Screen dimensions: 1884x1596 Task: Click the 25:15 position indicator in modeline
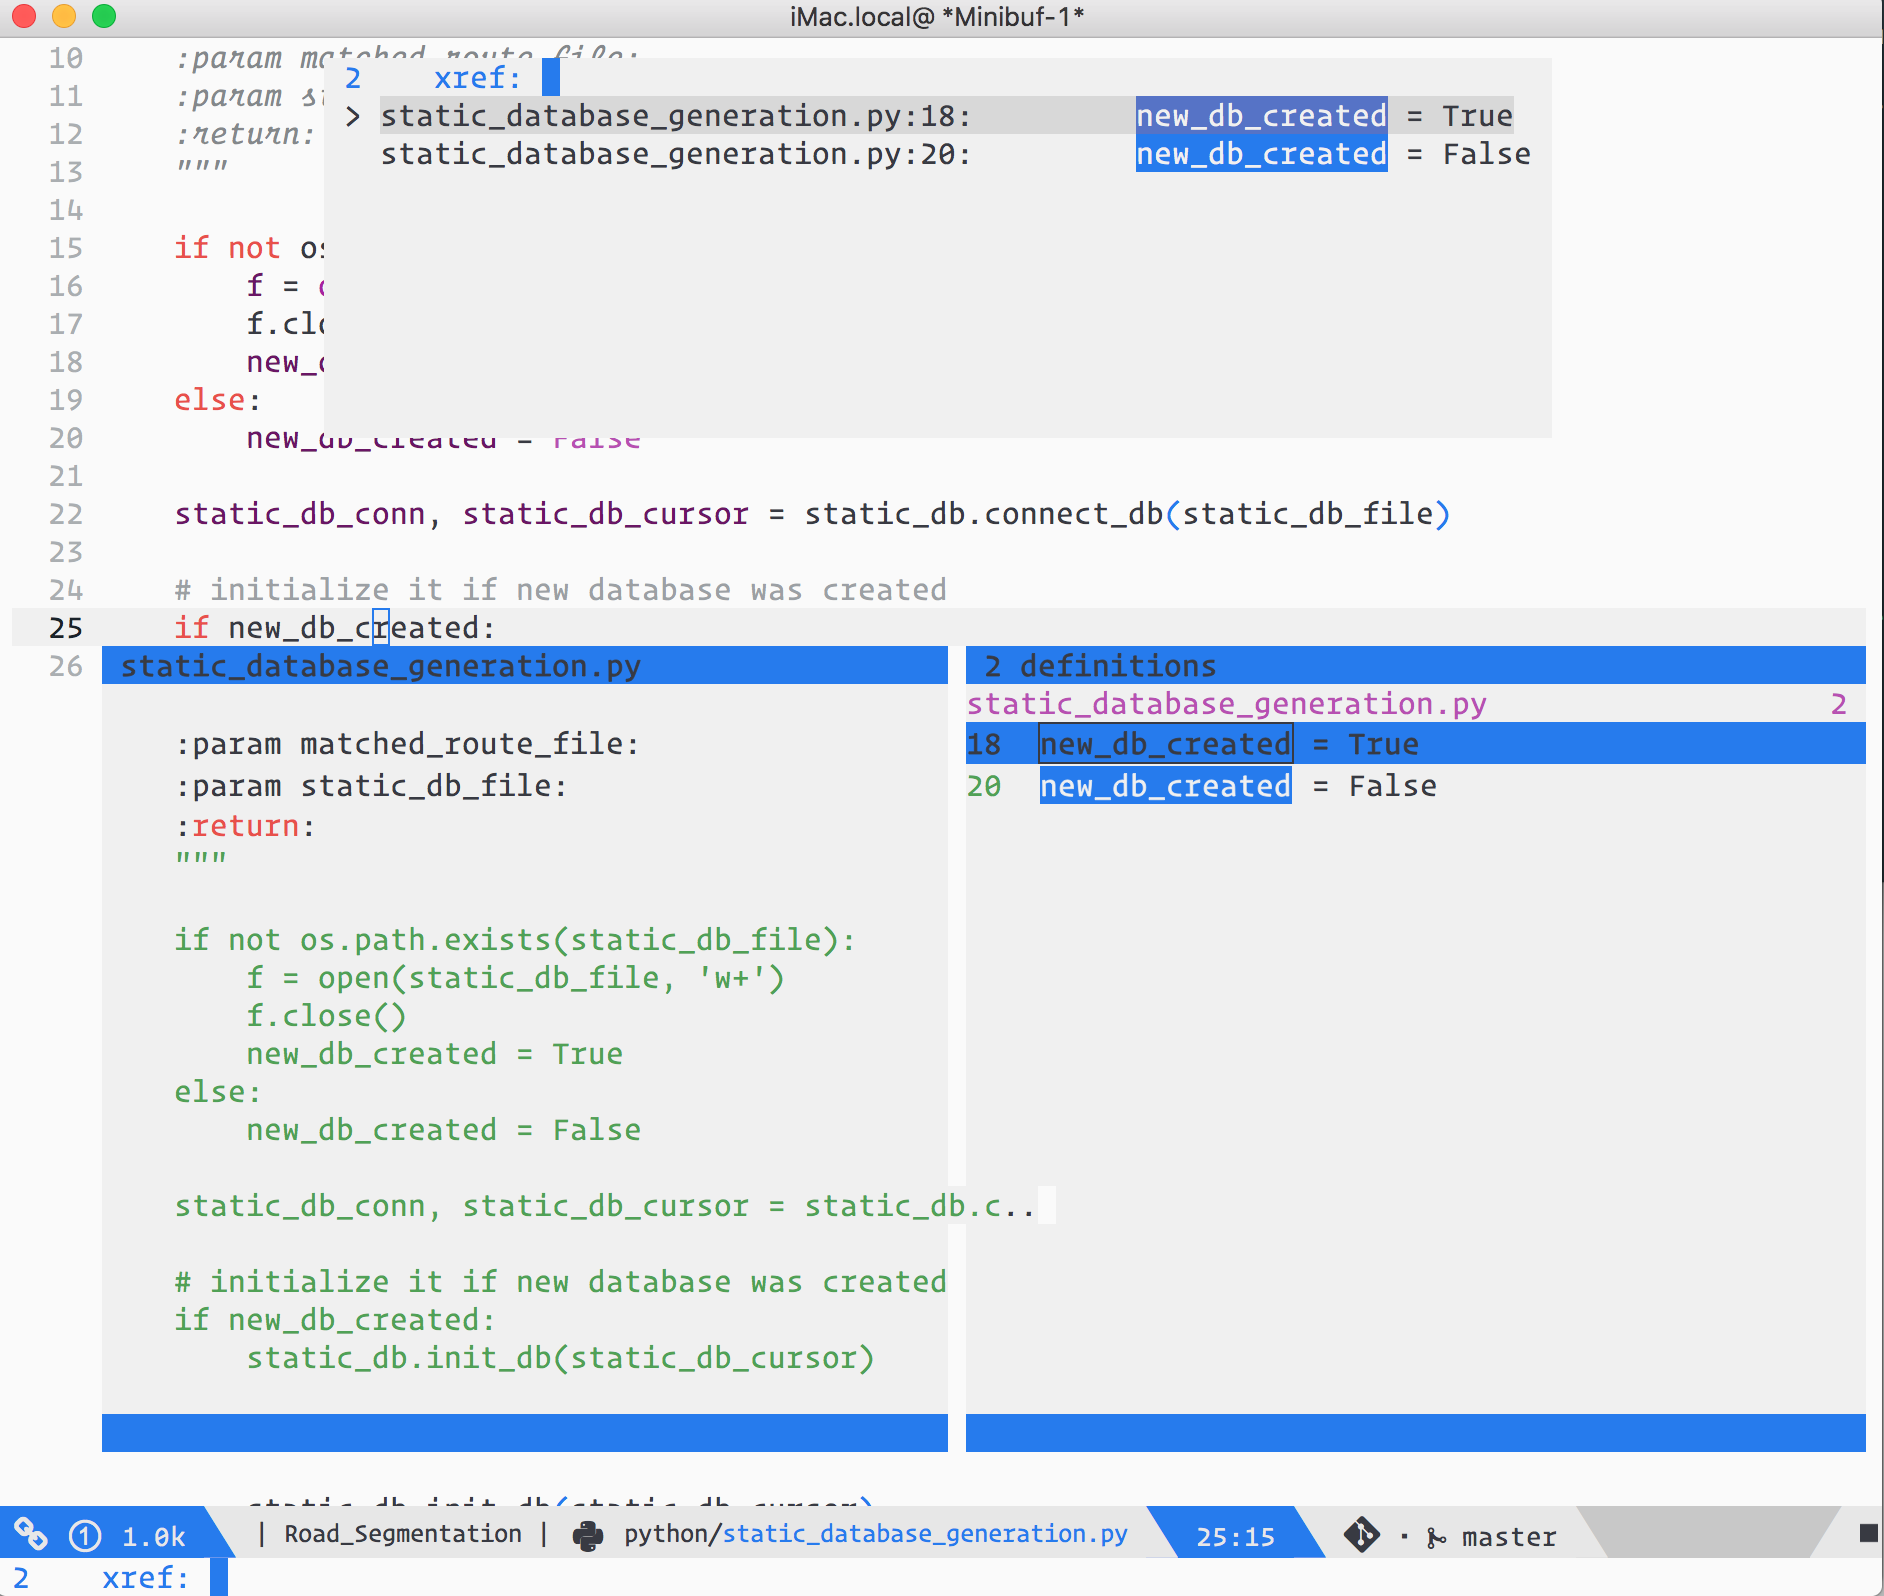click(x=1238, y=1535)
